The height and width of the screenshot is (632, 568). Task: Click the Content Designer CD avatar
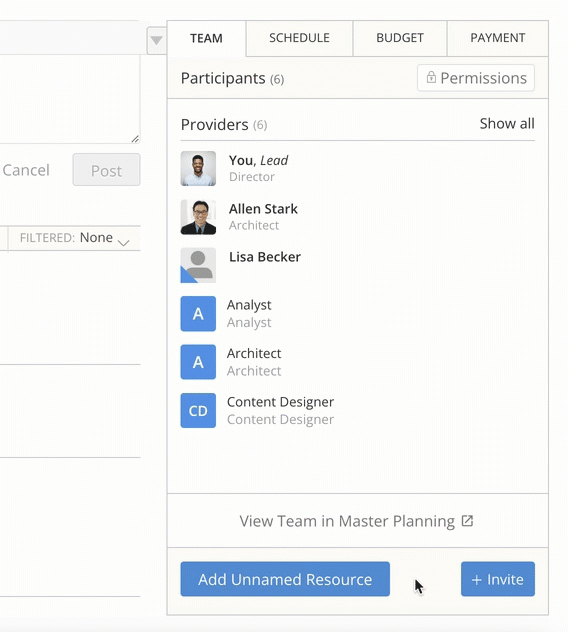[198, 410]
